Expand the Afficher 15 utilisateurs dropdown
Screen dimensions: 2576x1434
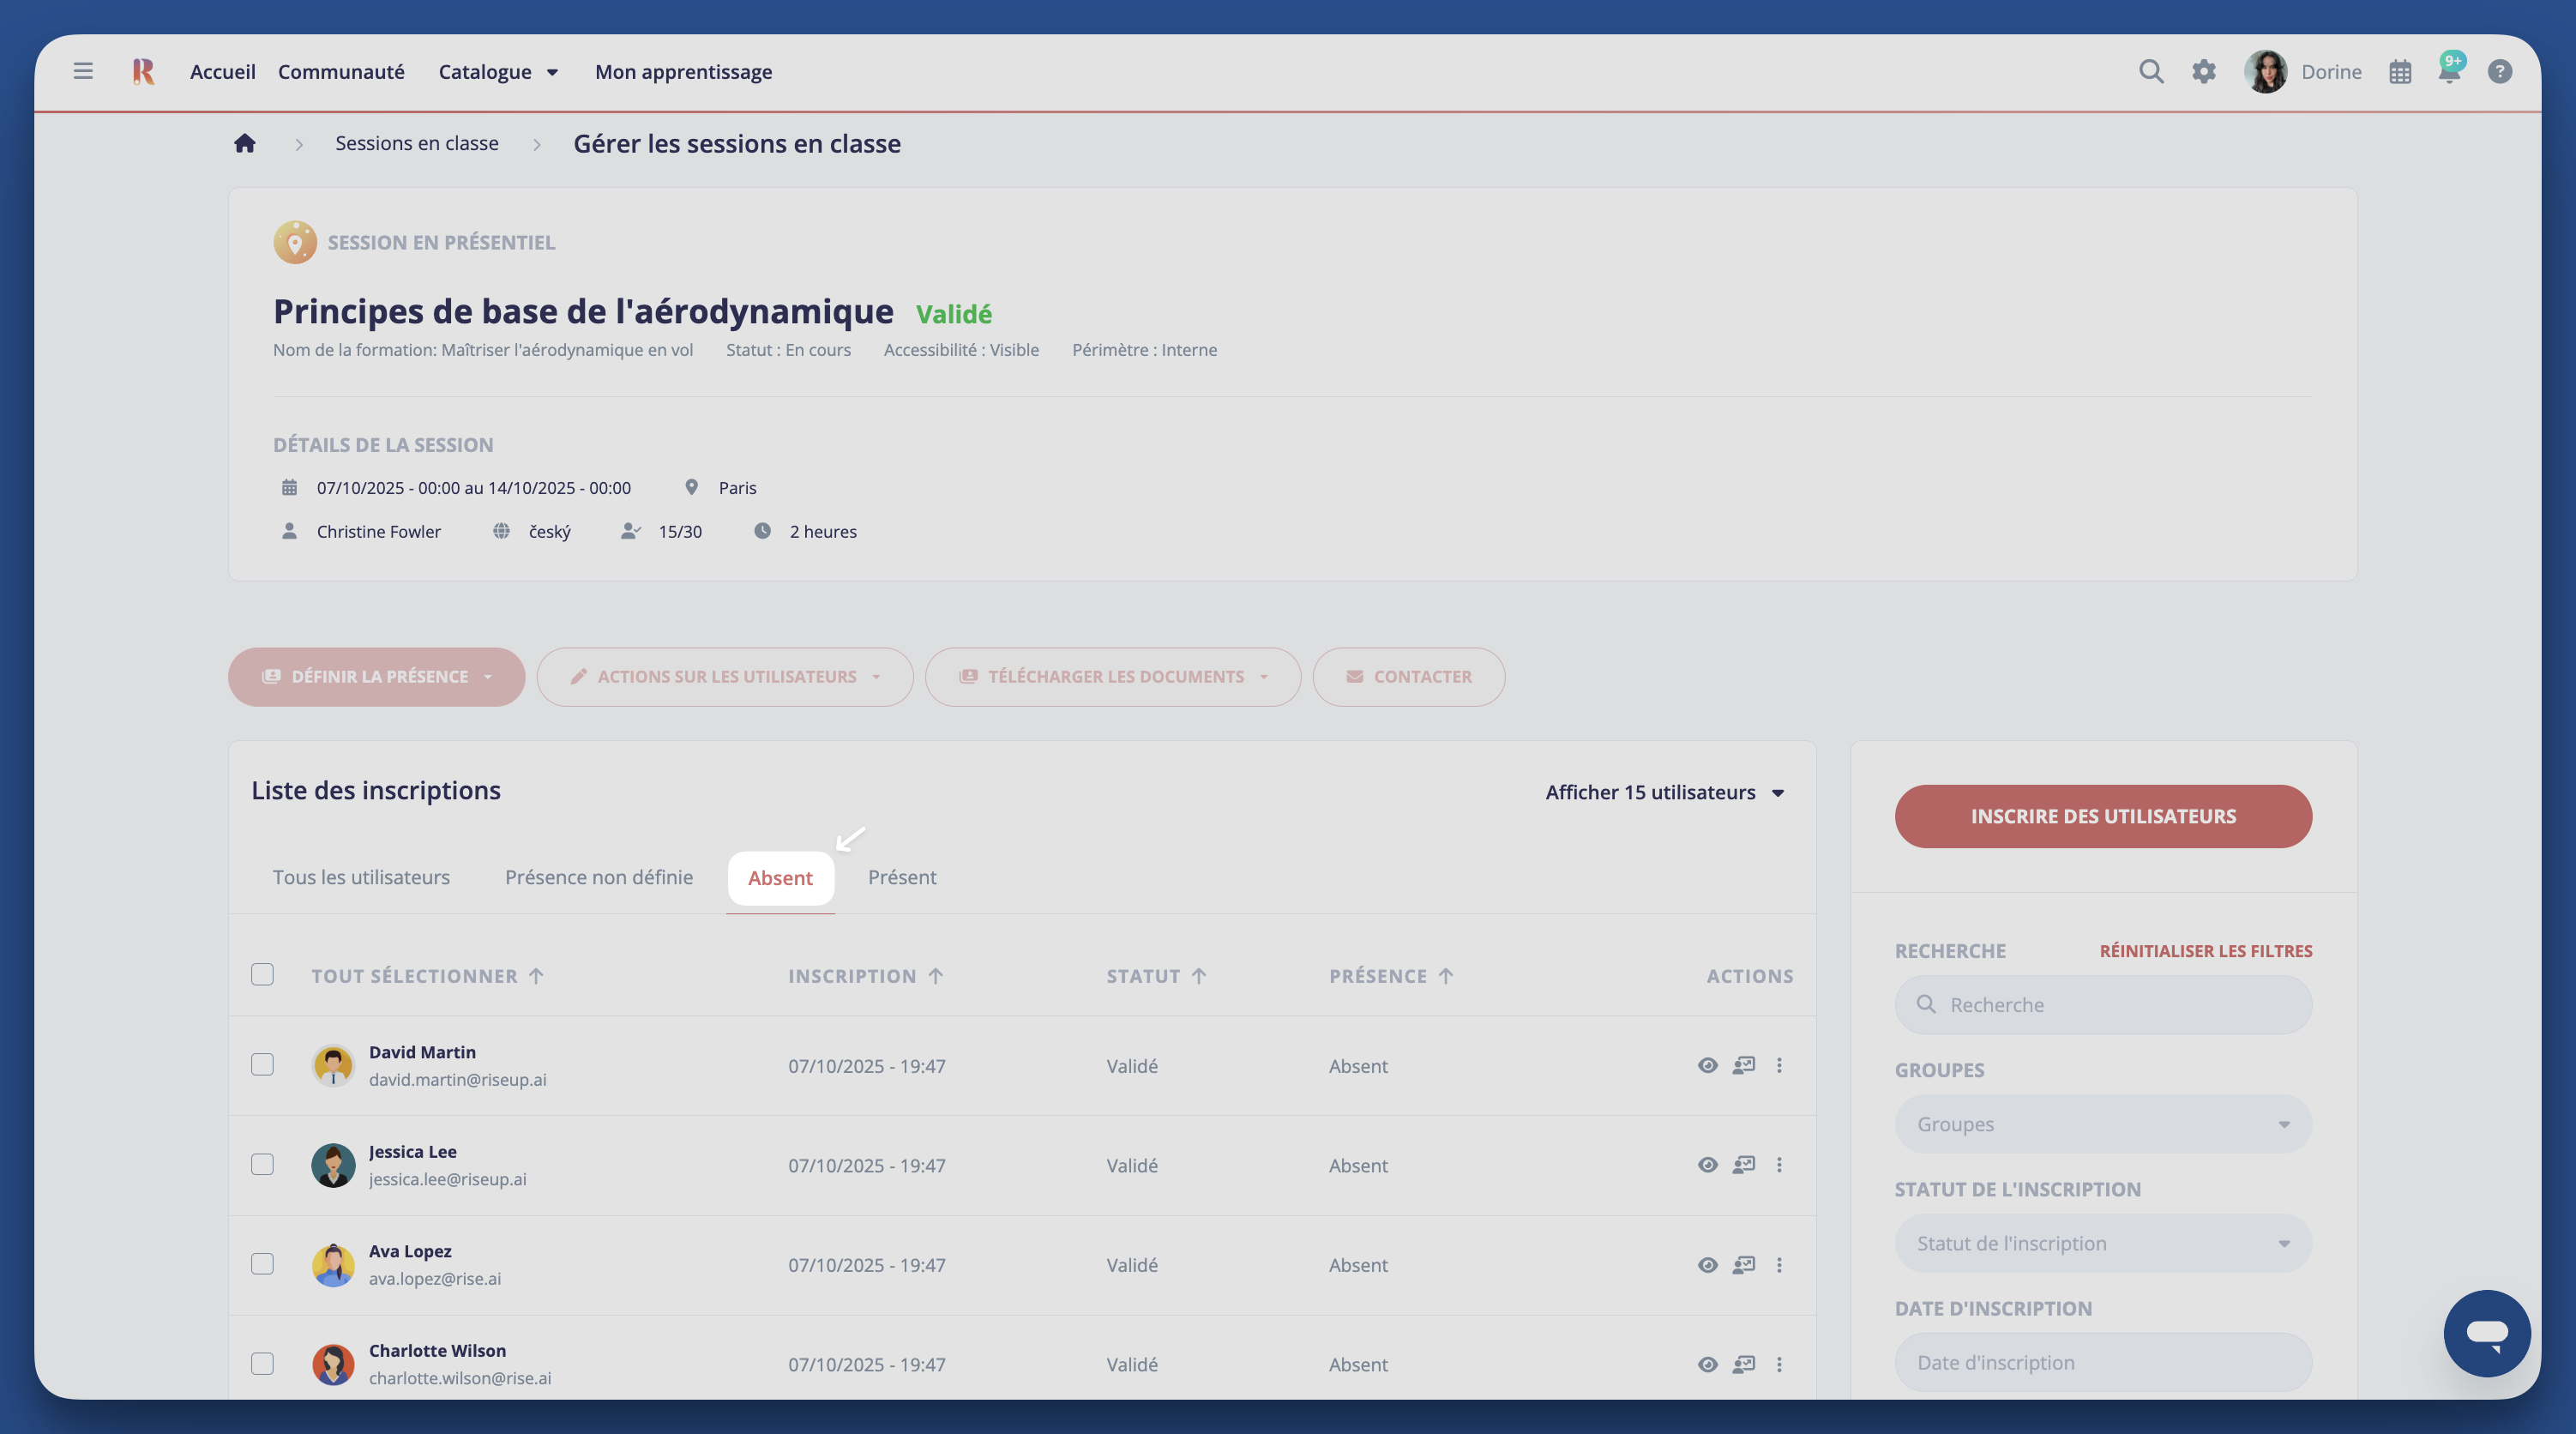click(1665, 792)
